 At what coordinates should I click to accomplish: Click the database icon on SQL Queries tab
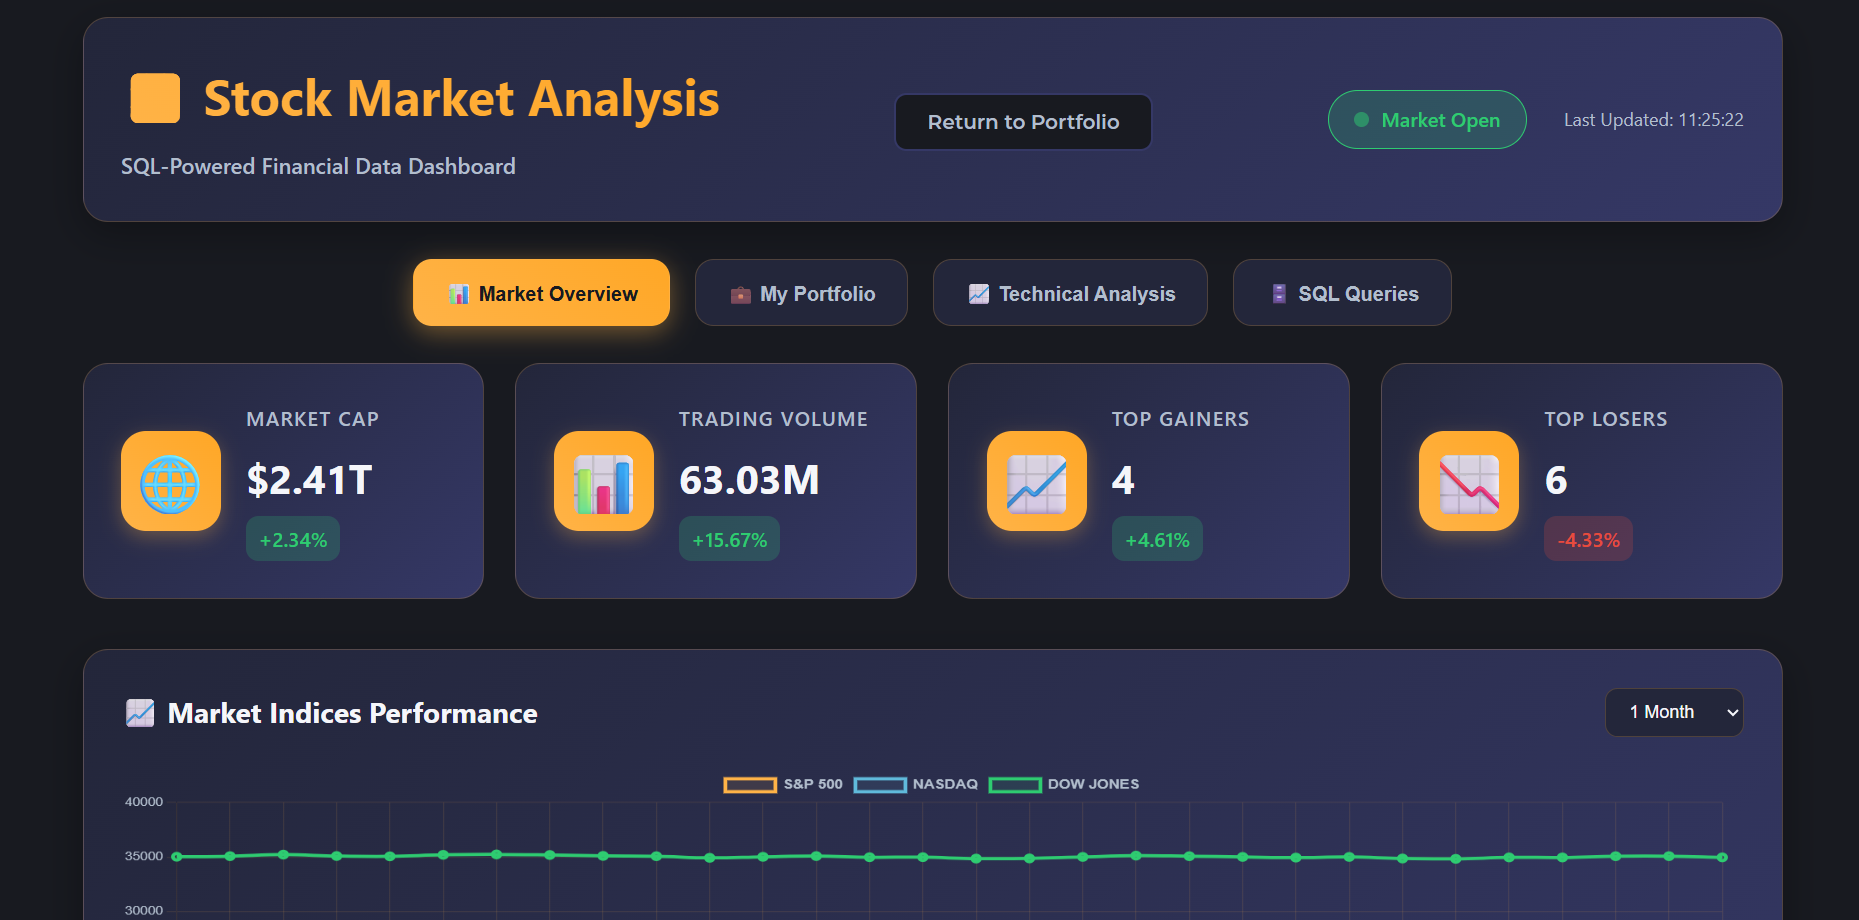click(1277, 293)
